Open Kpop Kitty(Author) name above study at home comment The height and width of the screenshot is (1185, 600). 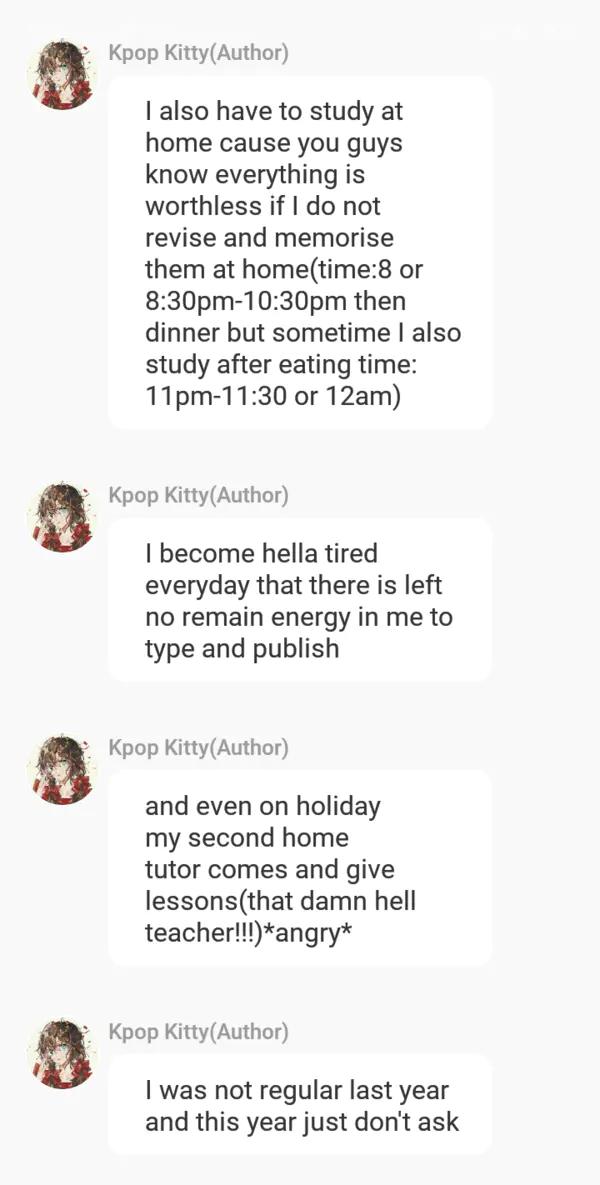tap(198, 53)
